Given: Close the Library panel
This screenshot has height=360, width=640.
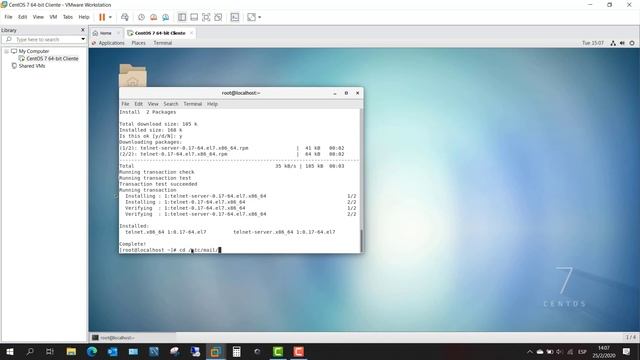Looking at the screenshot, I should point(83,30).
